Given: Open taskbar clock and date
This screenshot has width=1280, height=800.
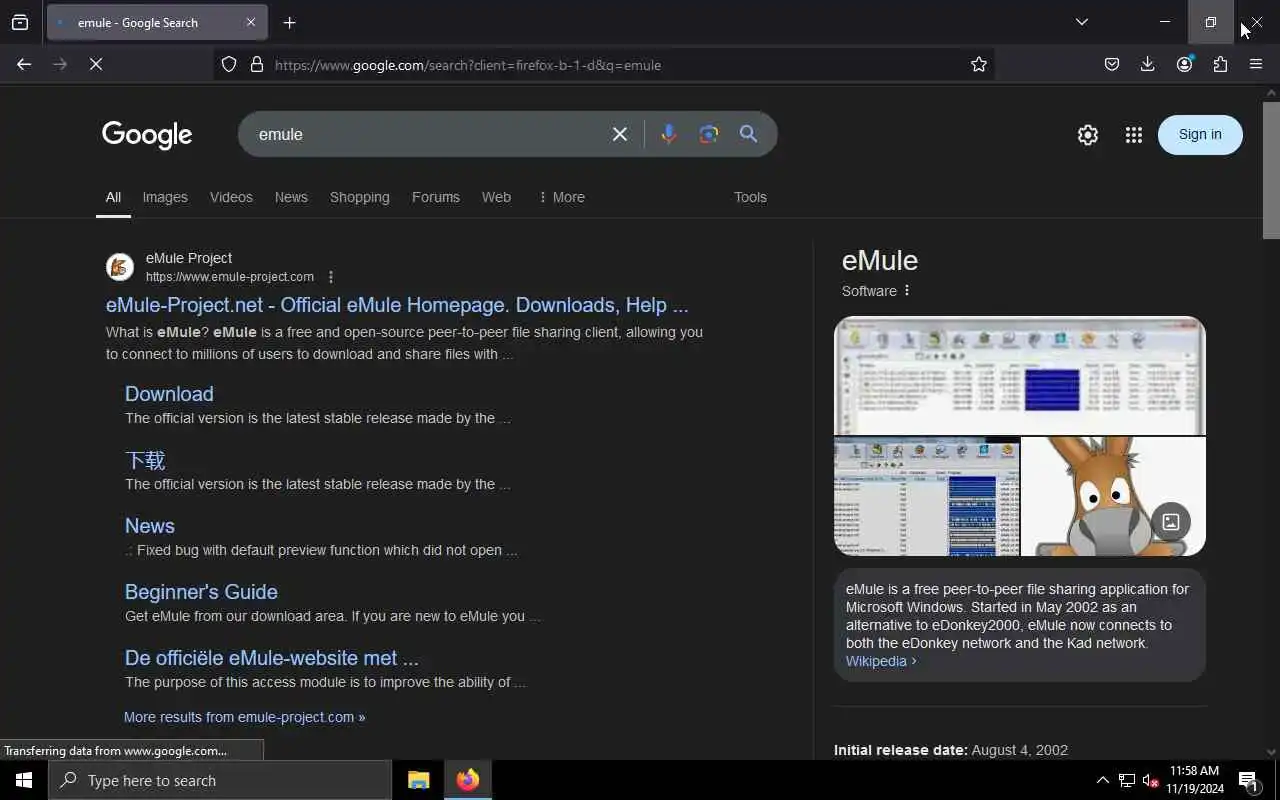Looking at the screenshot, I should [1195, 780].
